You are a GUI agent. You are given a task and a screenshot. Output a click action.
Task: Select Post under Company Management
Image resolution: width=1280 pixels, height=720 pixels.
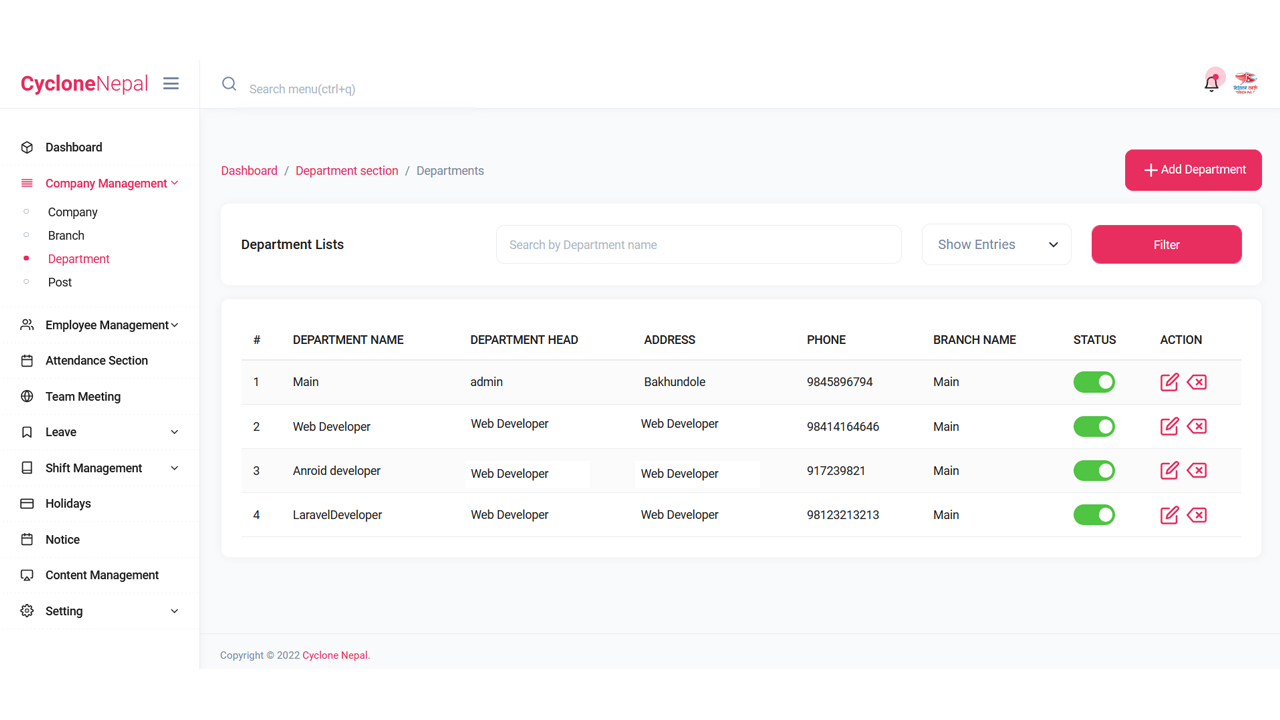pos(60,282)
